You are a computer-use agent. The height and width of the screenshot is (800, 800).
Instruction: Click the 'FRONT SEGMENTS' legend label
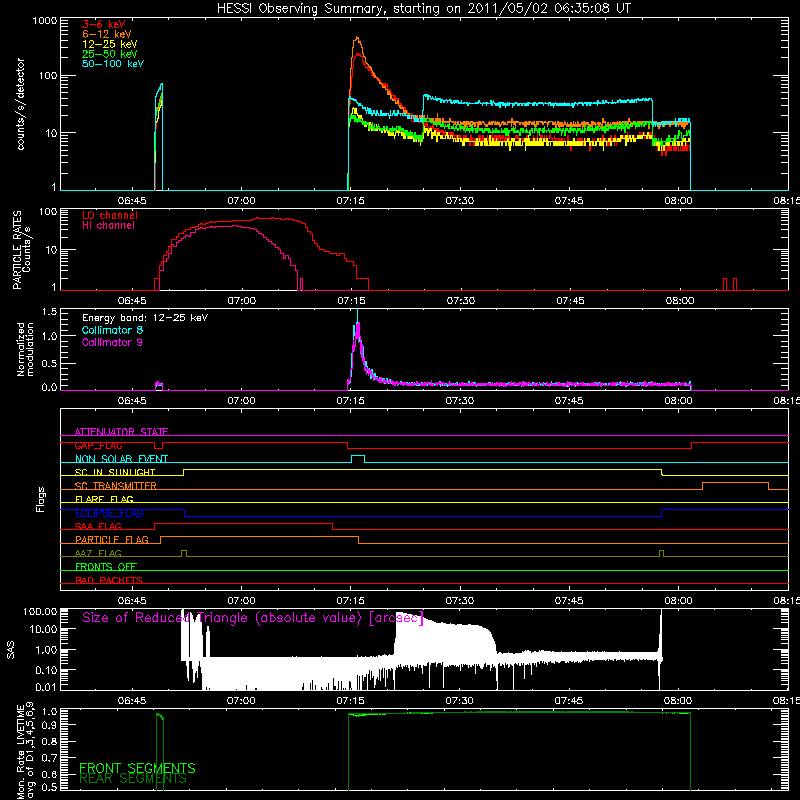(137, 768)
